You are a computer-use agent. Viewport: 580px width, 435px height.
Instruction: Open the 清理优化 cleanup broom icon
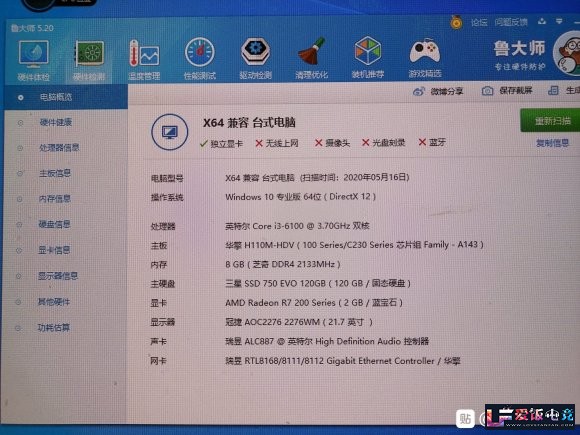(311, 58)
